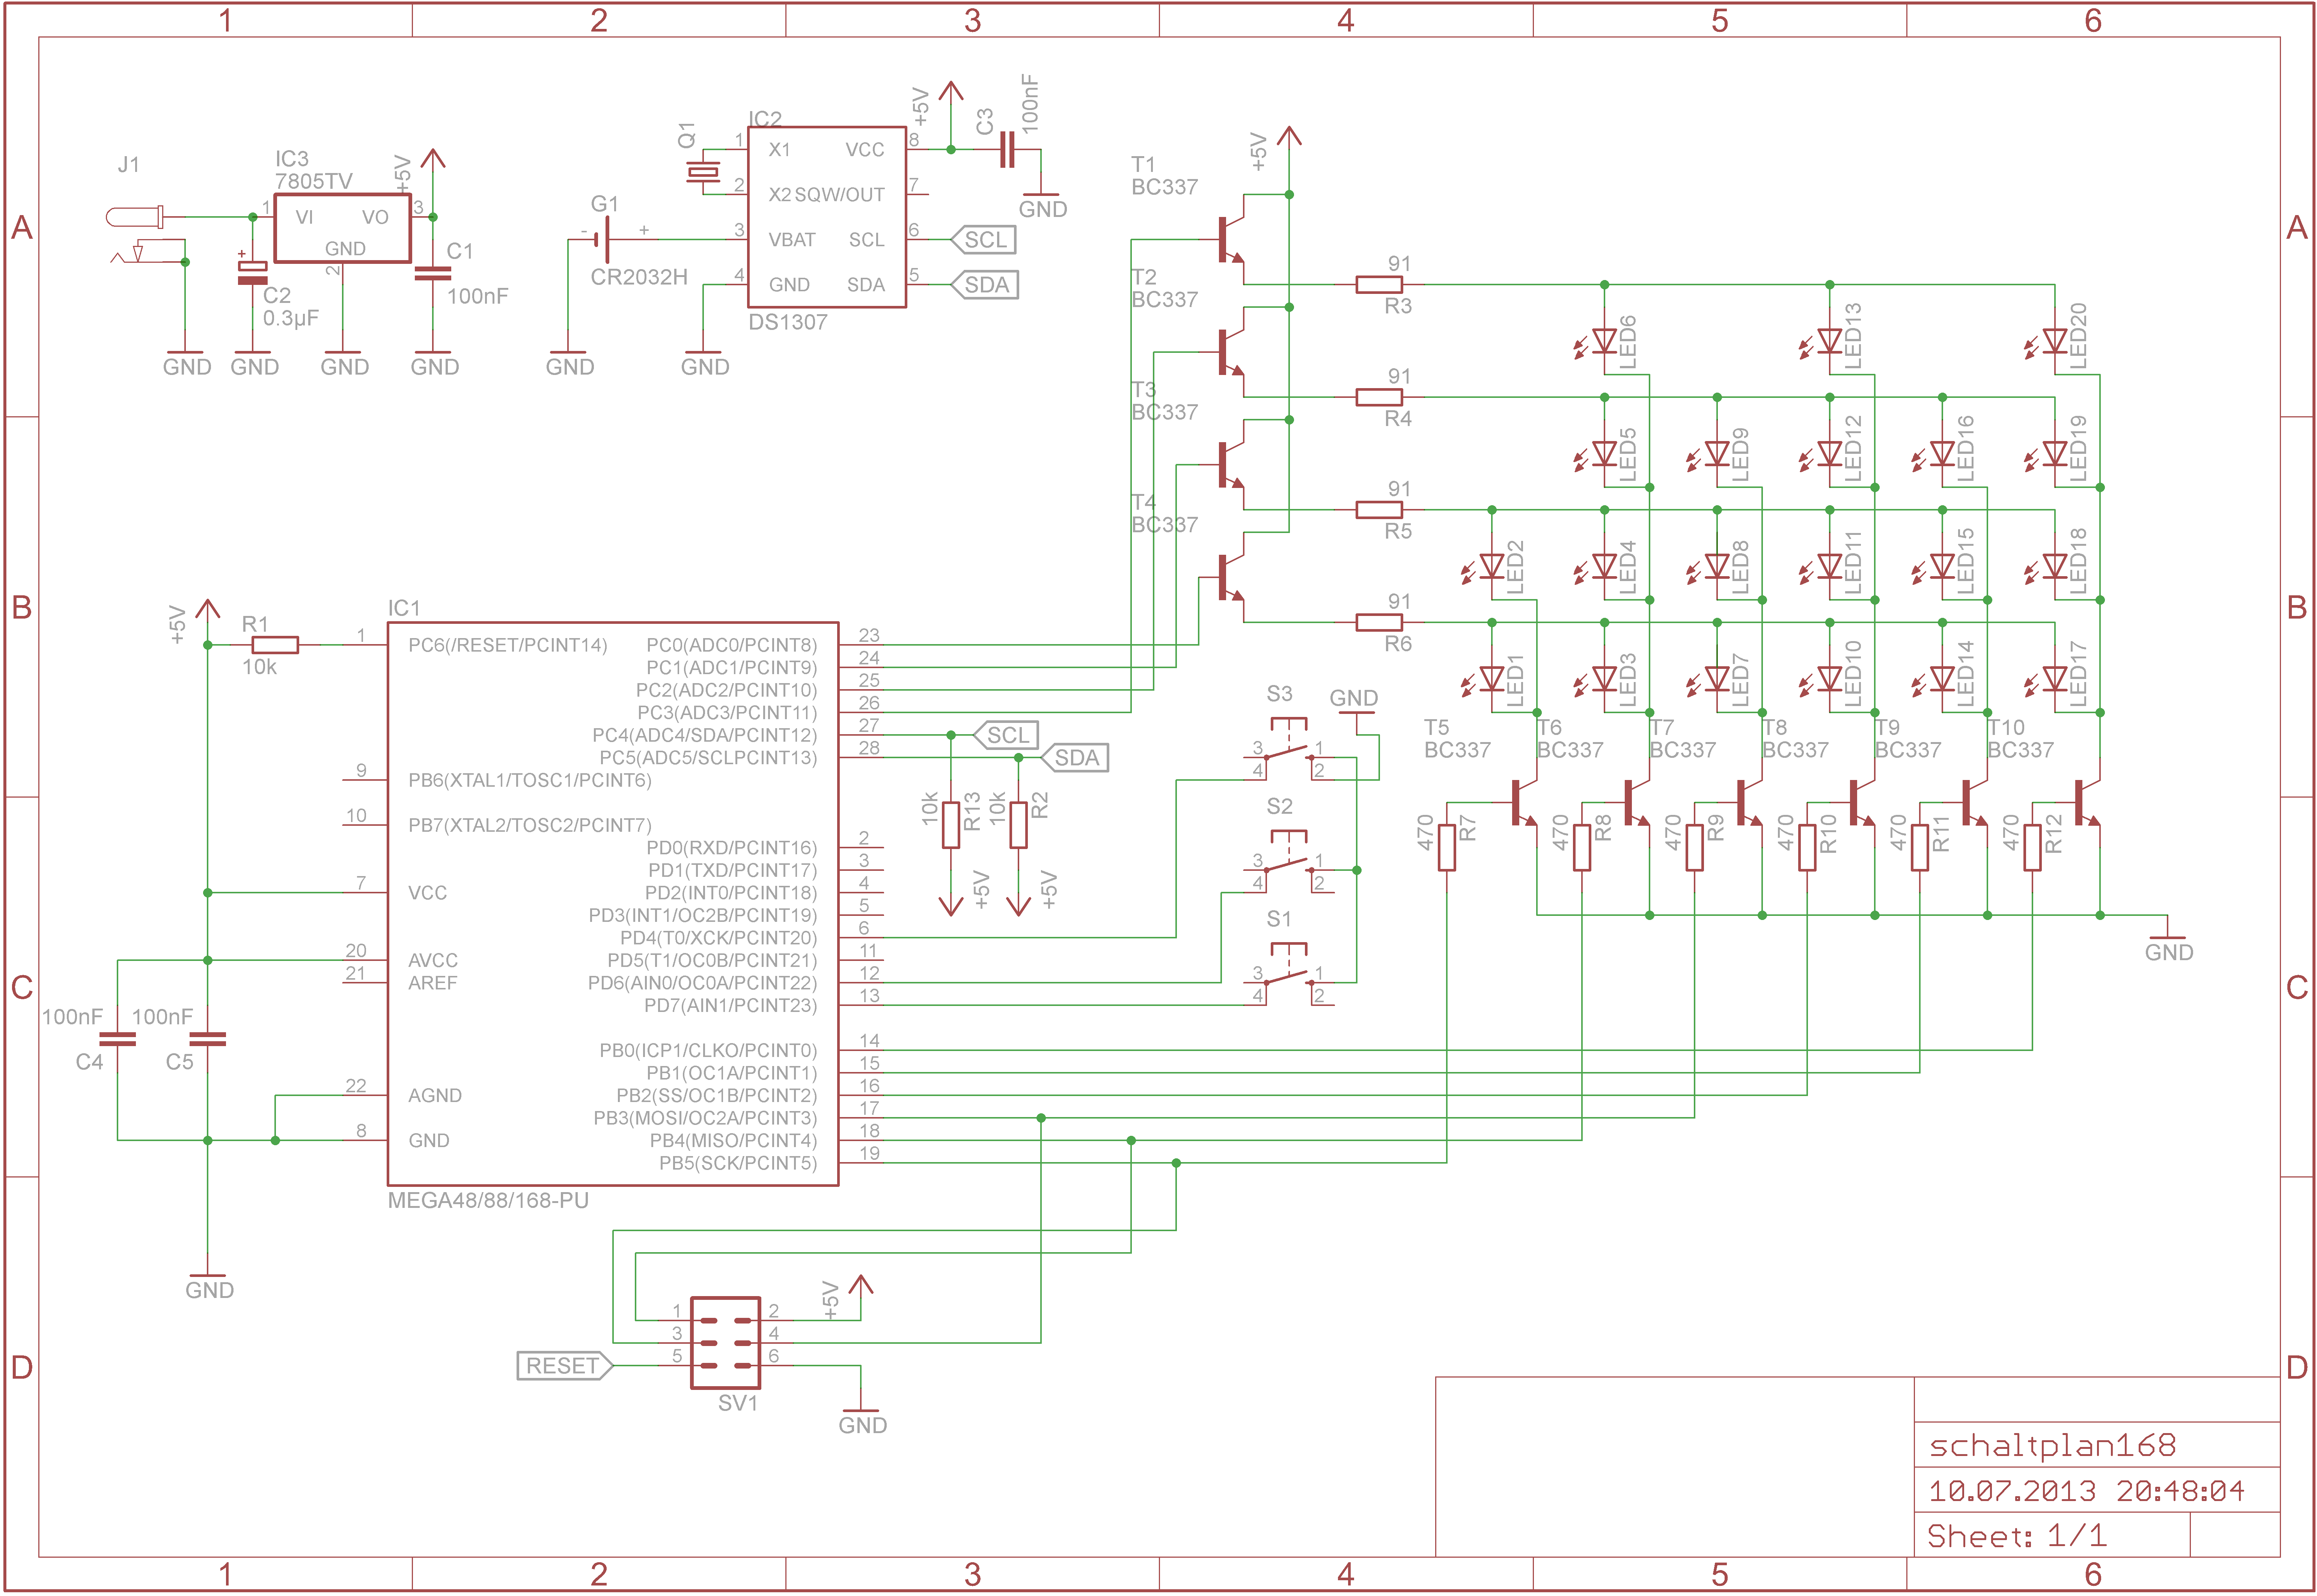
Task: Select the RESET net label
Action: (x=565, y=1366)
